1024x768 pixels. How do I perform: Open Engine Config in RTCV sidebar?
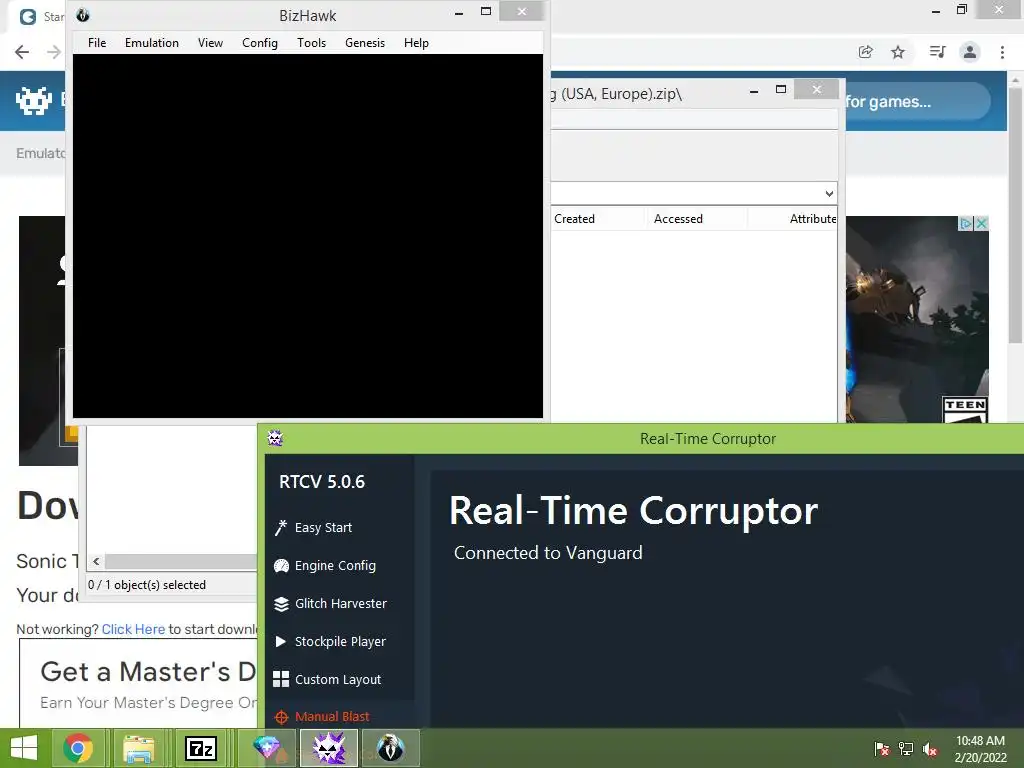(x=335, y=566)
